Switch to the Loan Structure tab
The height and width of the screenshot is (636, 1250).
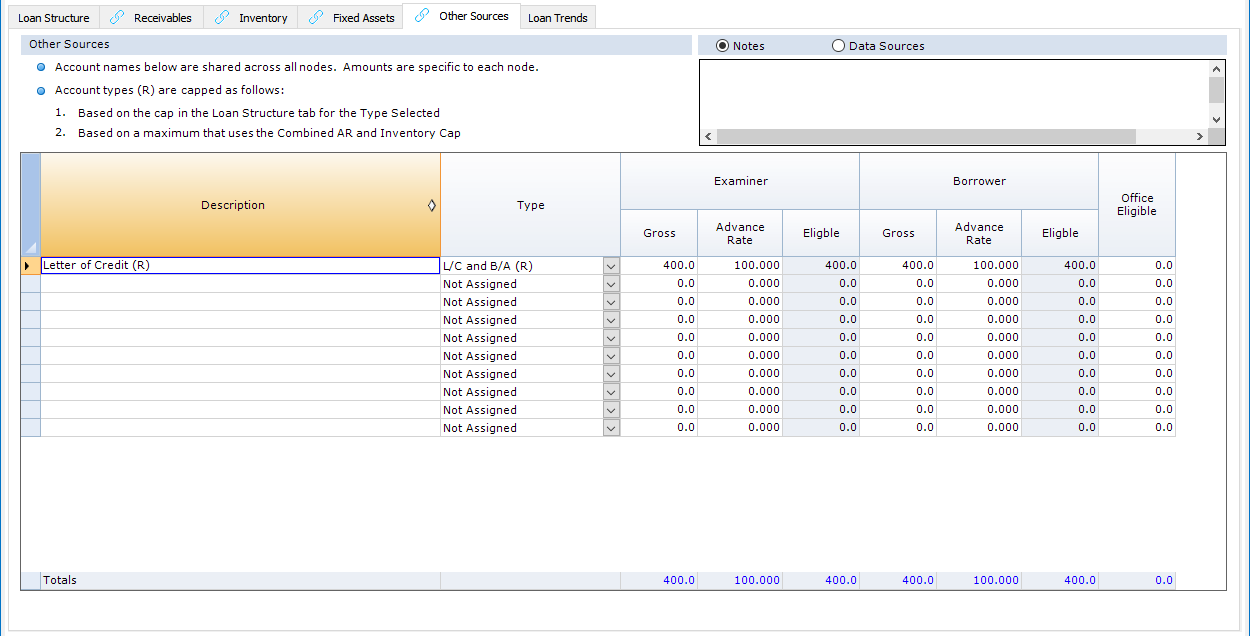(53, 18)
